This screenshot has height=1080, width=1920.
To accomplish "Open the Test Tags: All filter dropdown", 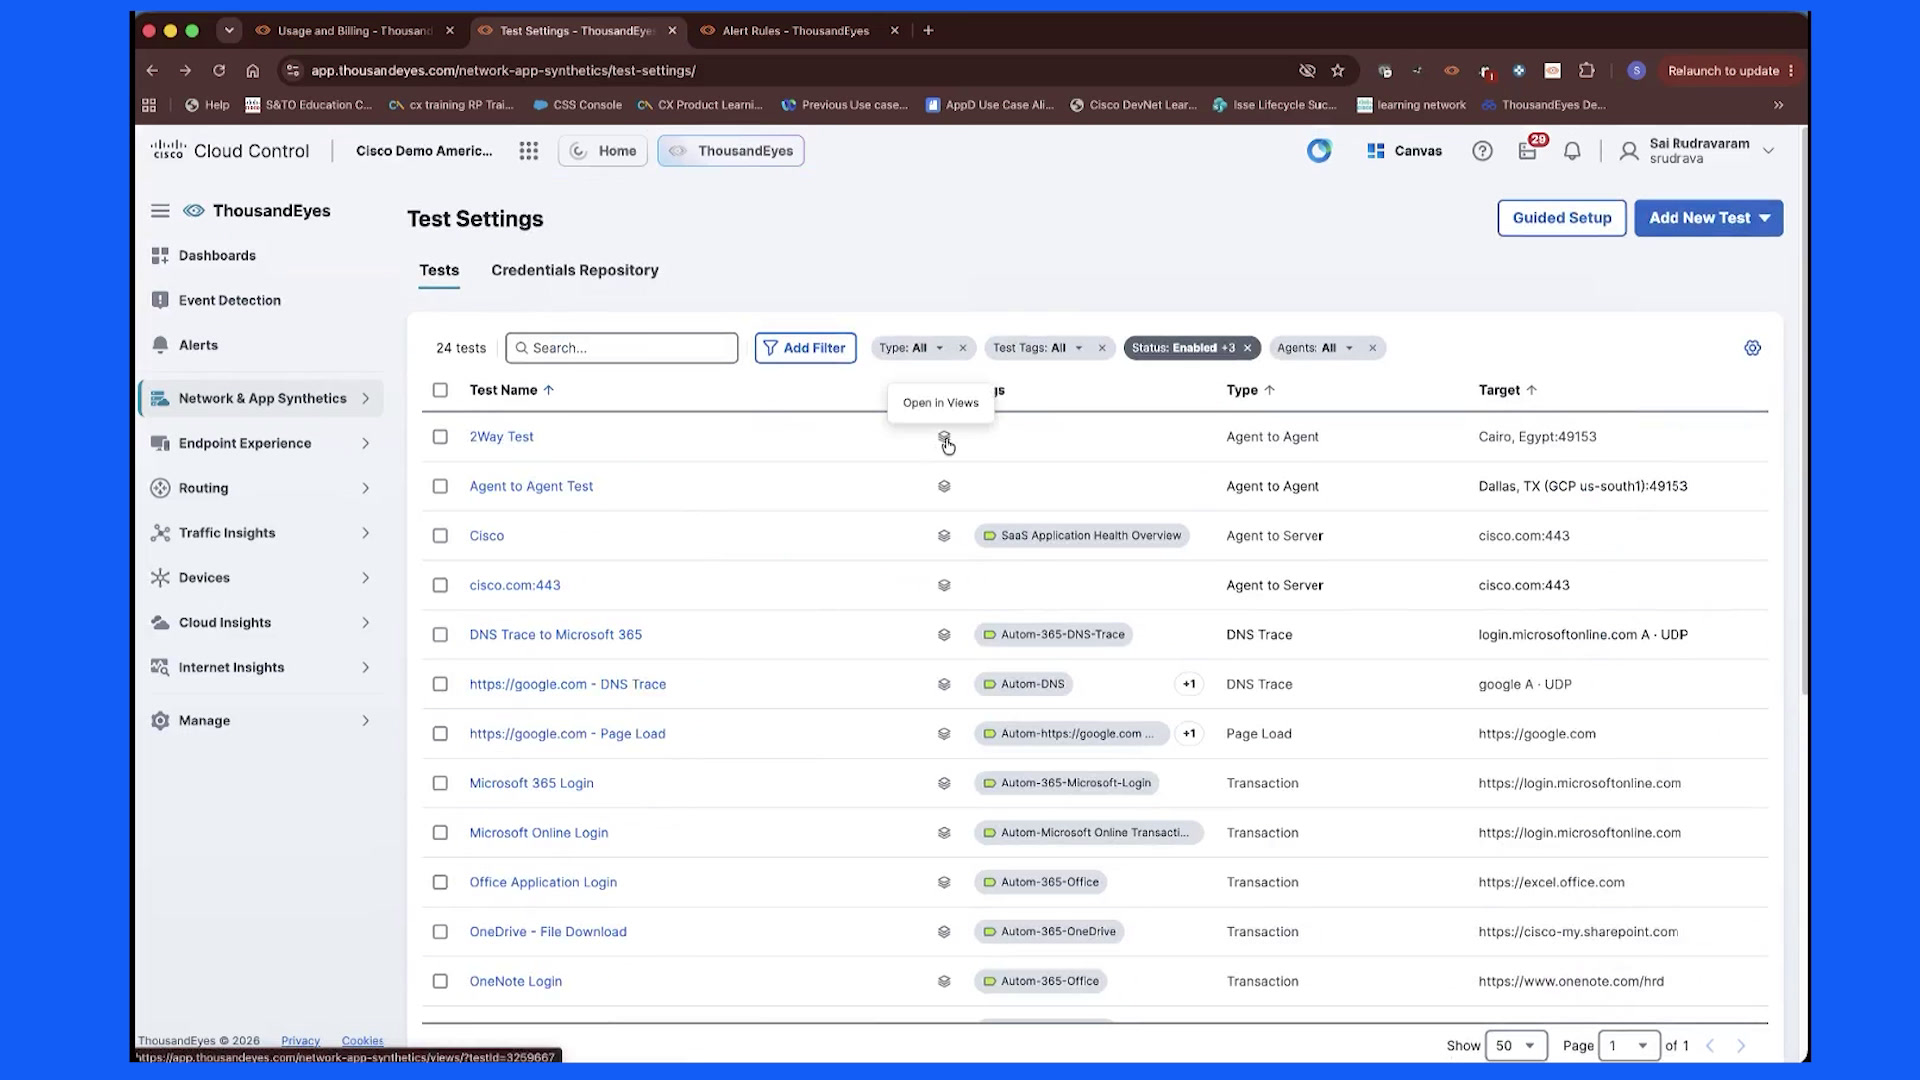I will click(x=1038, y=348).
